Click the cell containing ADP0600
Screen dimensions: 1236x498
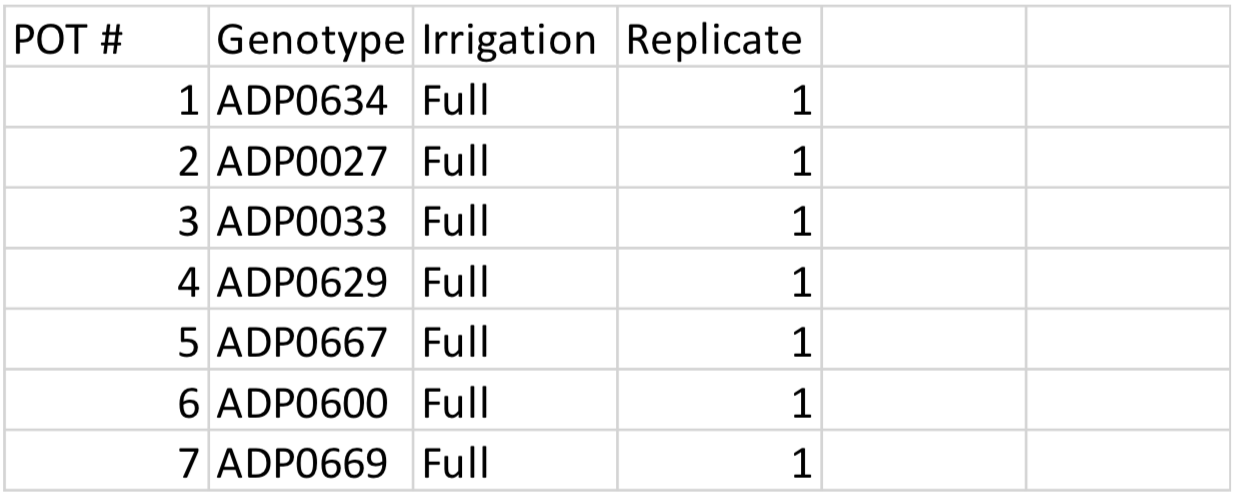click(312, 403)
